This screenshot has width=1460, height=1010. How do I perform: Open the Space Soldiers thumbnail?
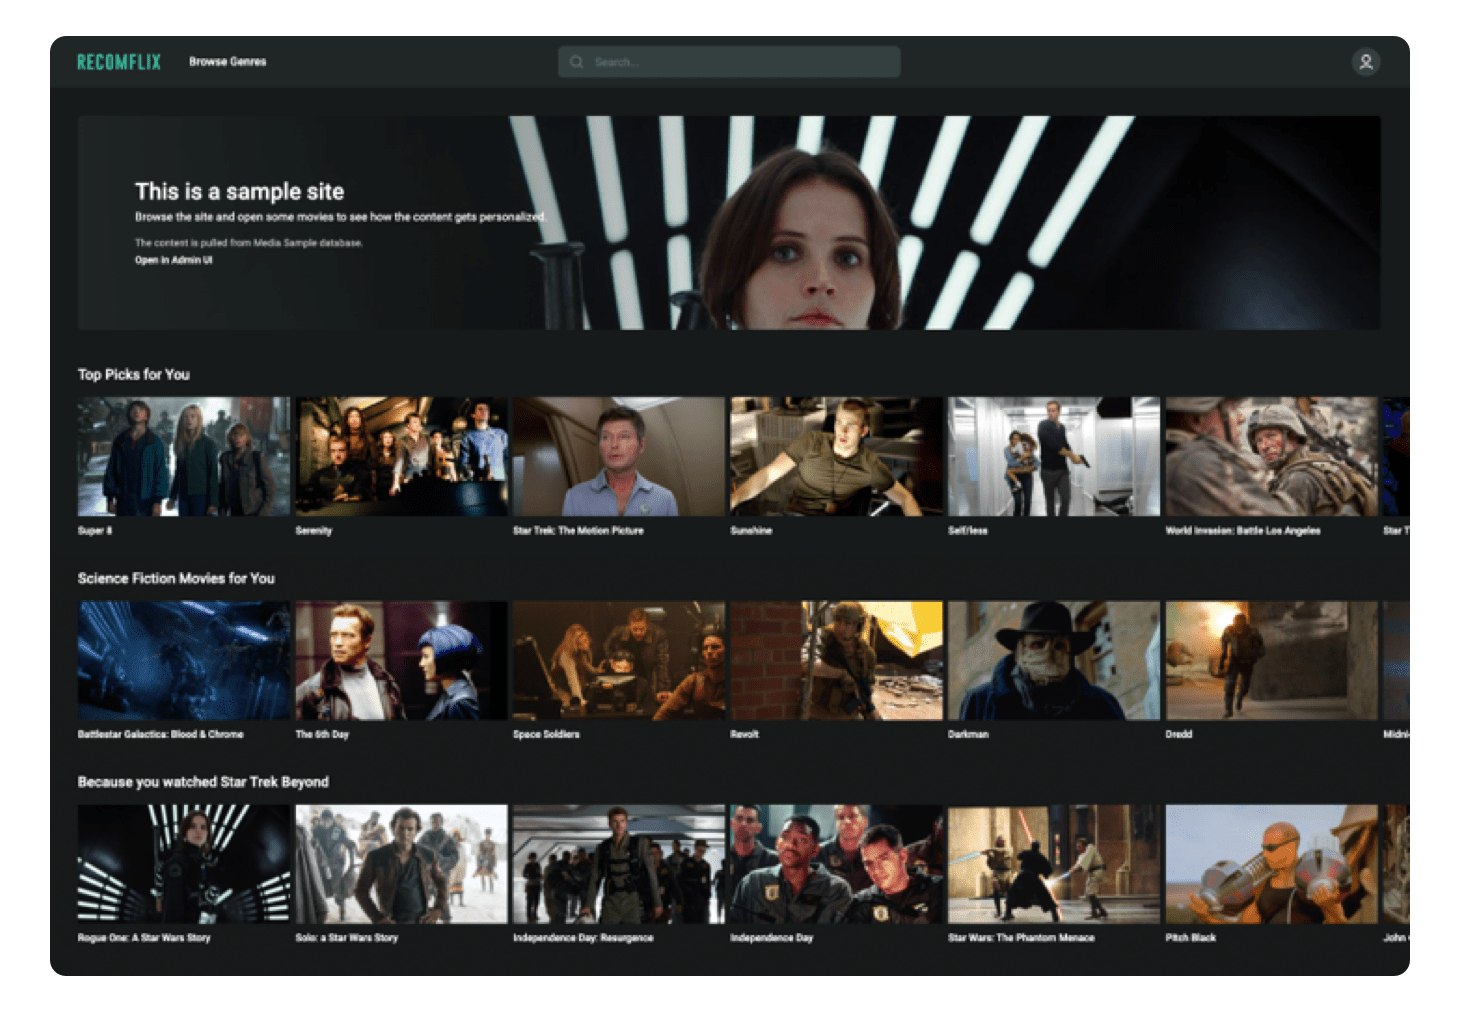(619, 661)
